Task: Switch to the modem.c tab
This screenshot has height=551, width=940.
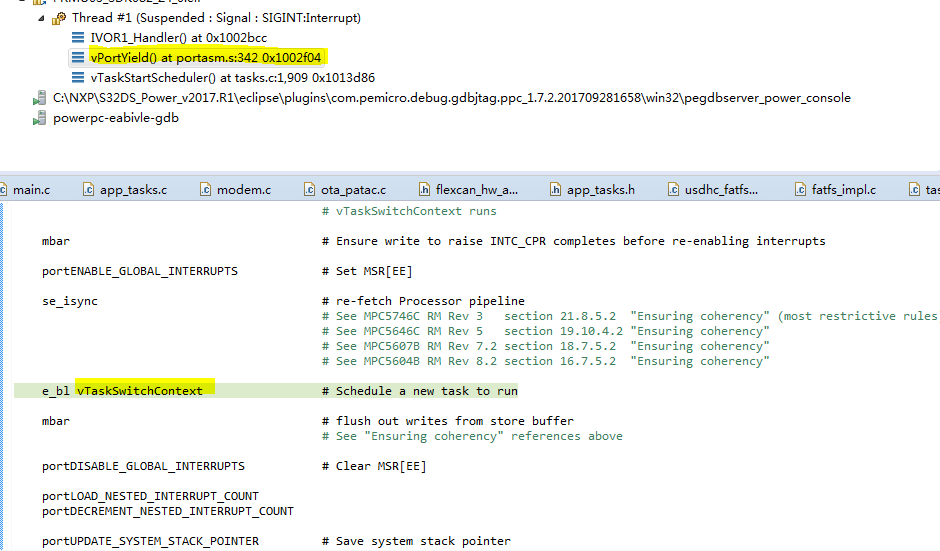Action: [243, 190]
